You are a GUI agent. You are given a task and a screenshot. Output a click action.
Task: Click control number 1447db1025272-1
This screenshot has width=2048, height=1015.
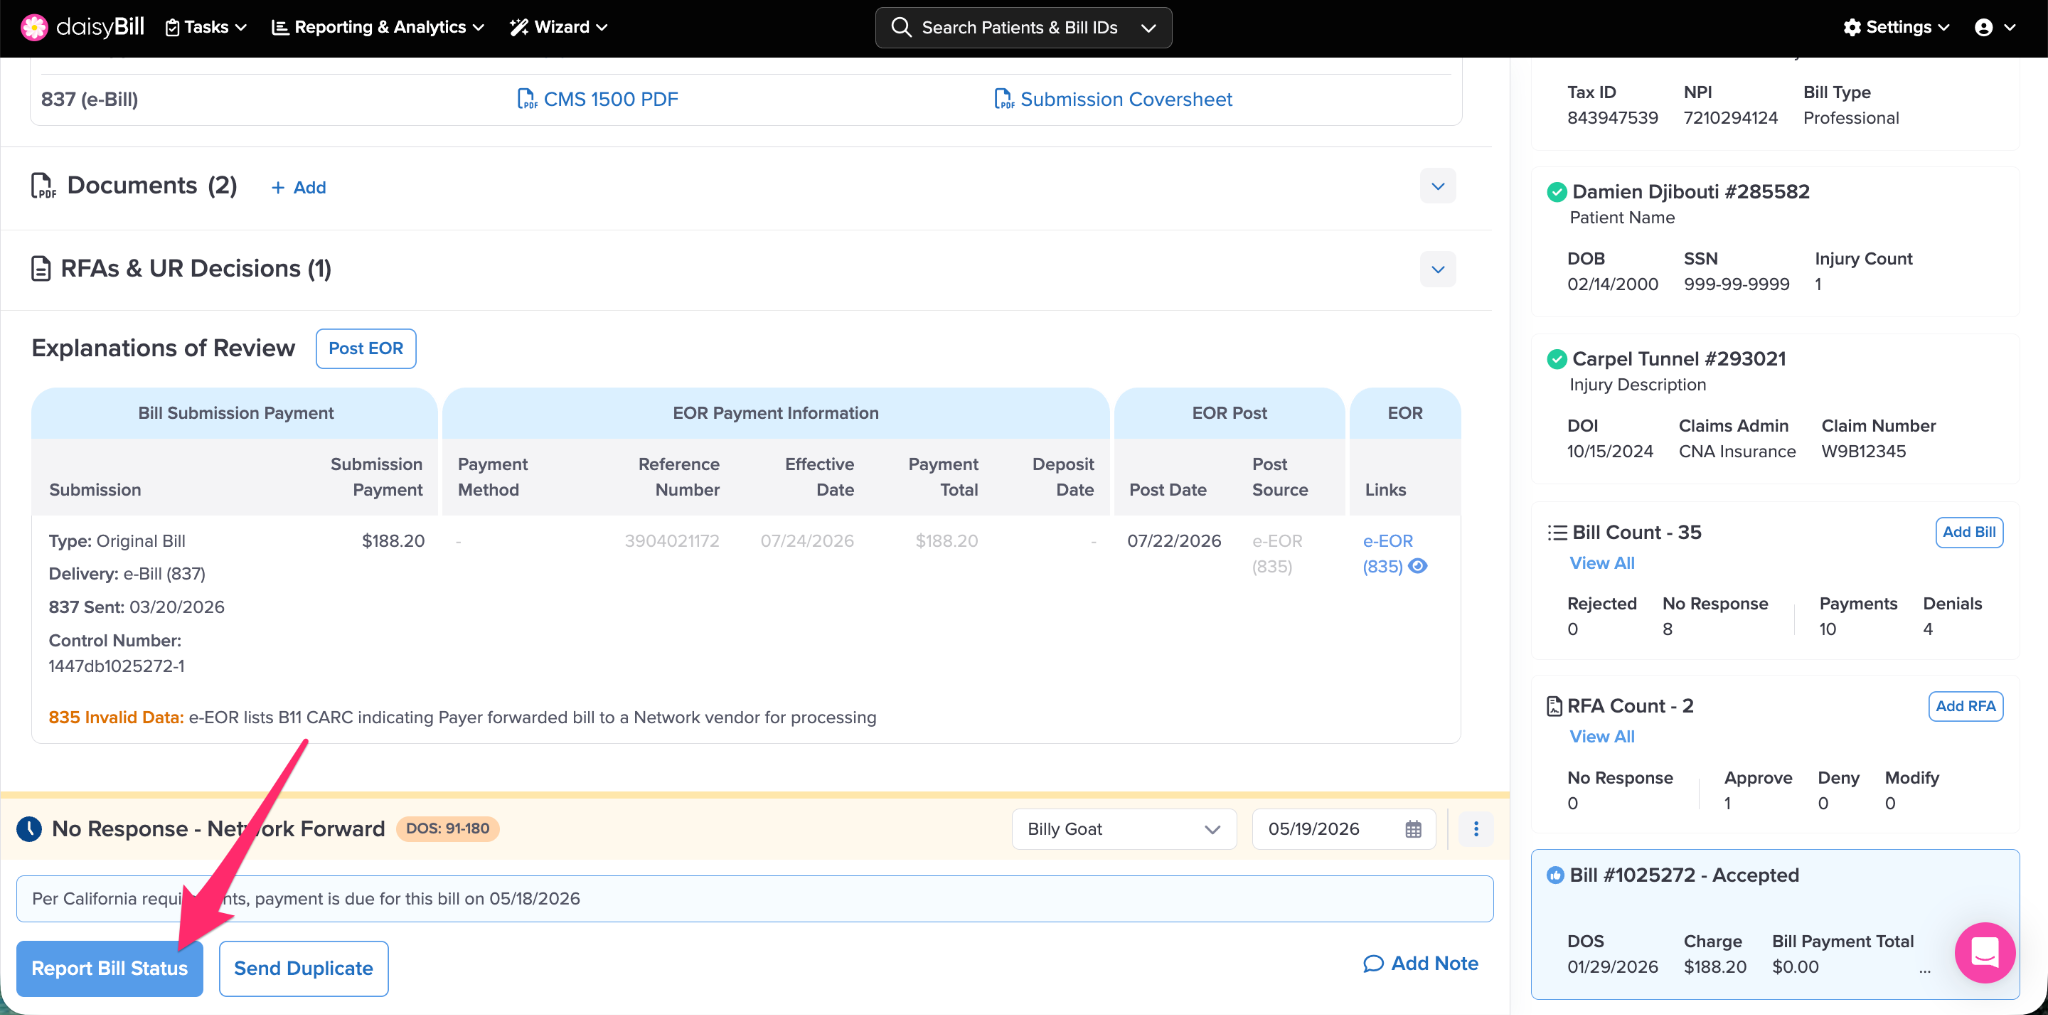pos(117,666)
